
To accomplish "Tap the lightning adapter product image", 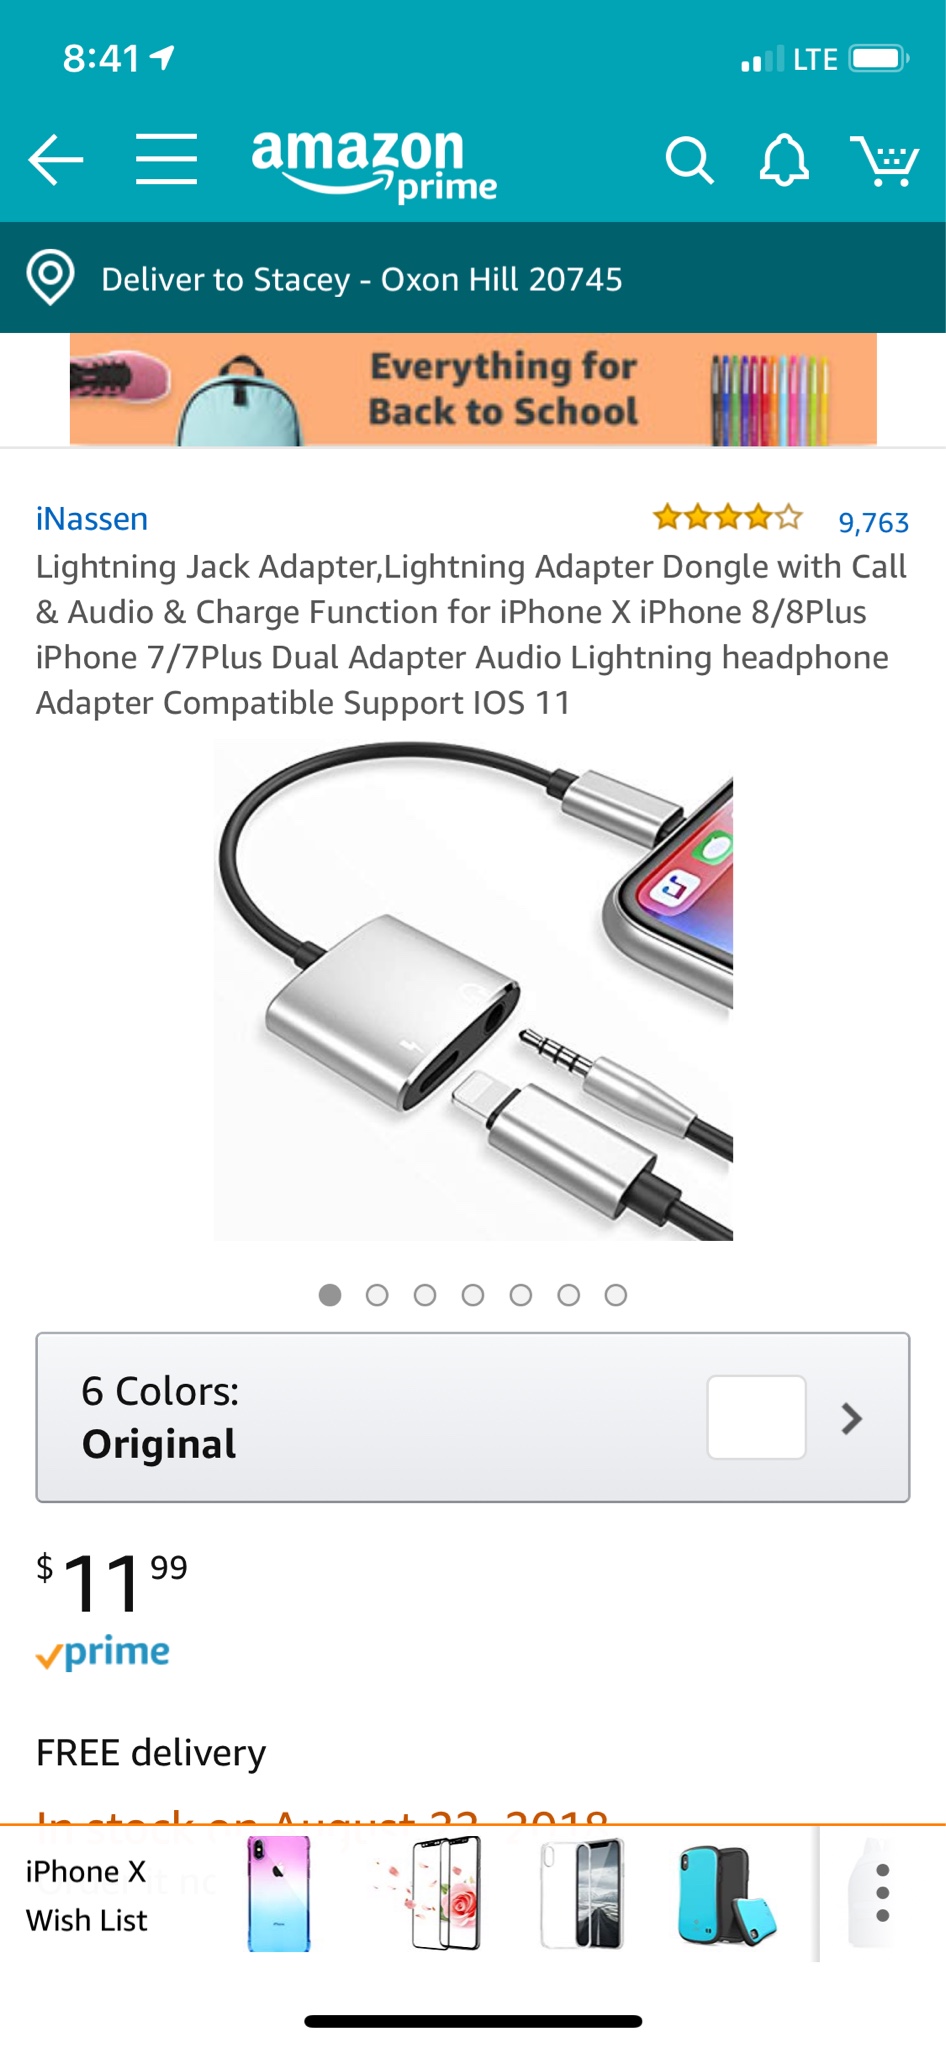I will (x=473, y=991).
